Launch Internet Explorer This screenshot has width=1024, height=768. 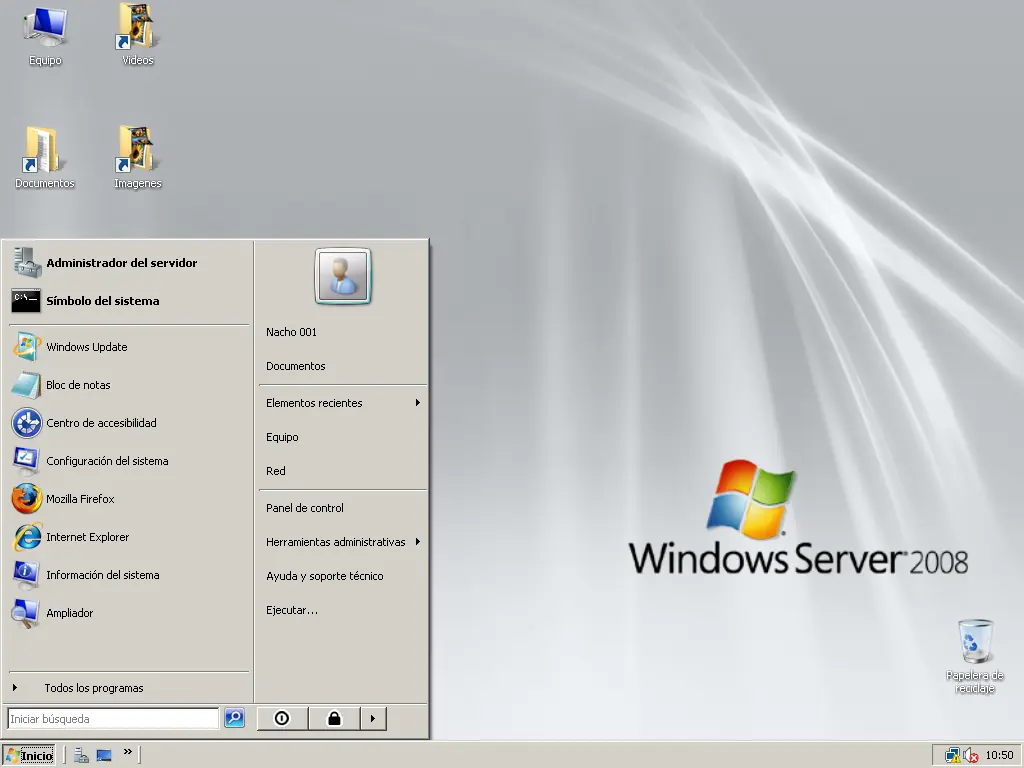pyautogui.click(x=129, y=537)
